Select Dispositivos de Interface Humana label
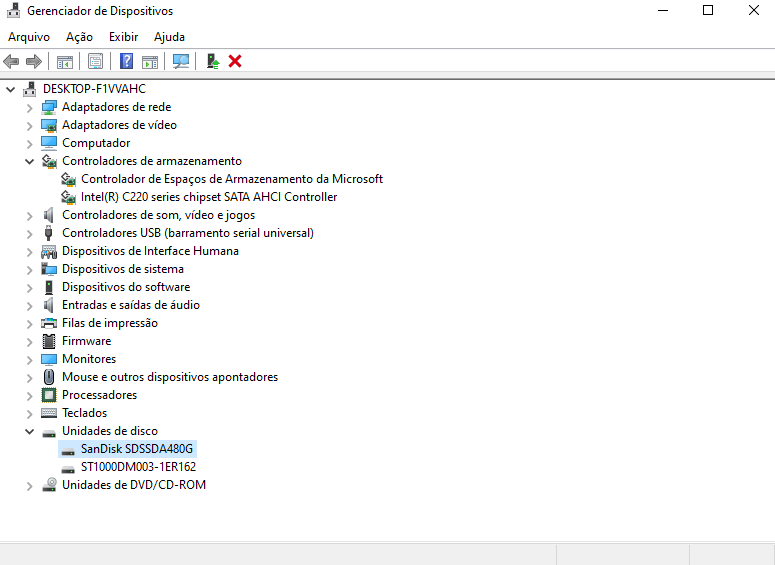Viewport: 775px width, 565px height. click(x=150, y=251)
